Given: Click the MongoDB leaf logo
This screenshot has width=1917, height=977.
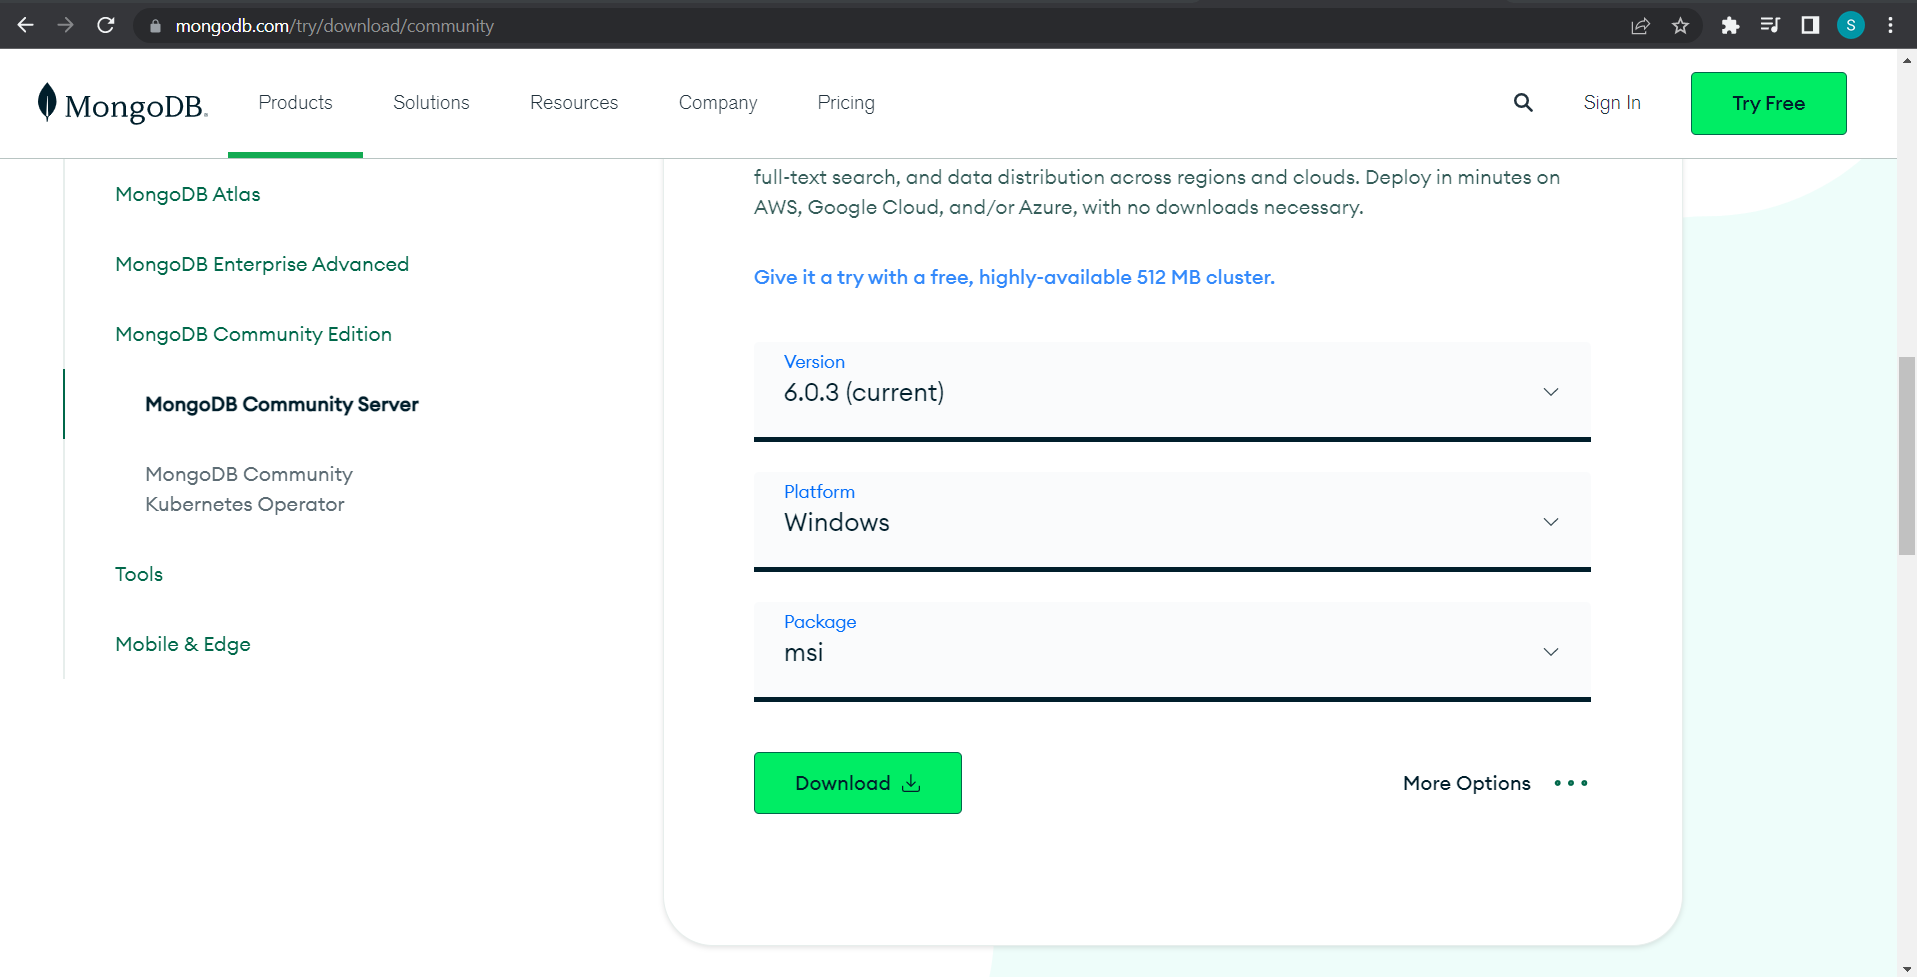Looking at the screenshot, I should point(47,102).
